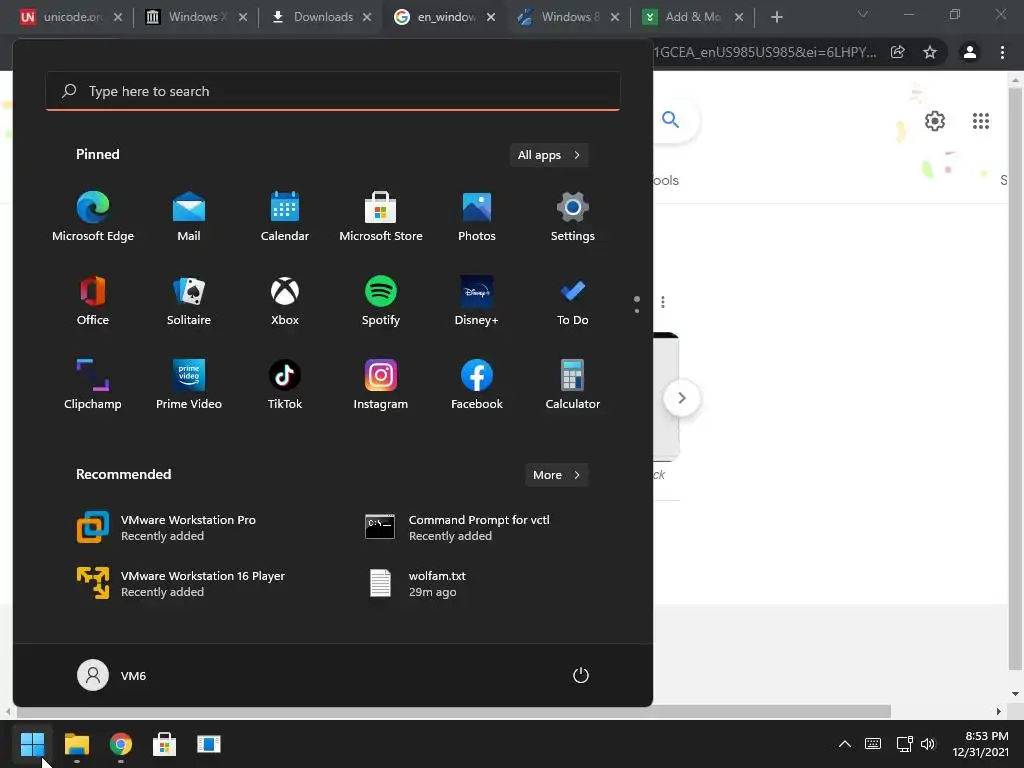
Task: Open a new Chrome tab
Action: click(x=776, y=17)
